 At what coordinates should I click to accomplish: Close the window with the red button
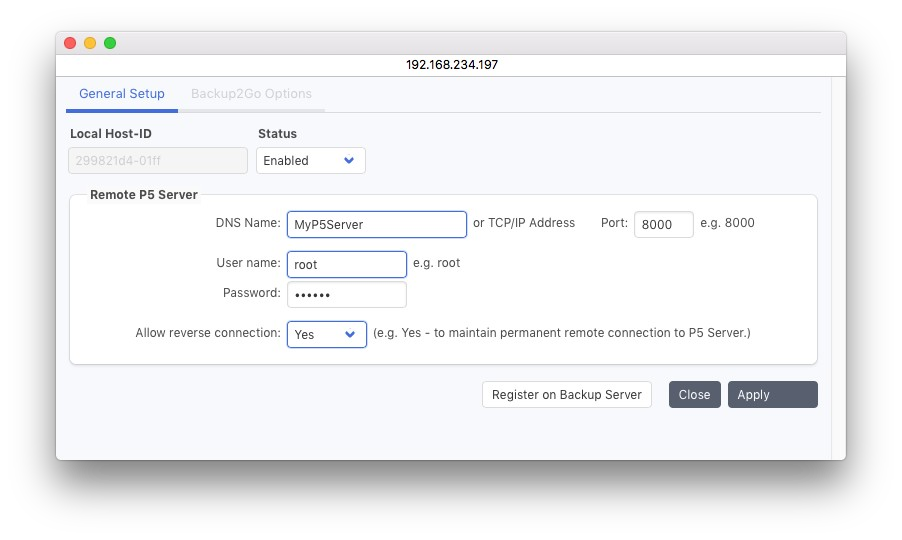[x=70, y=43]
